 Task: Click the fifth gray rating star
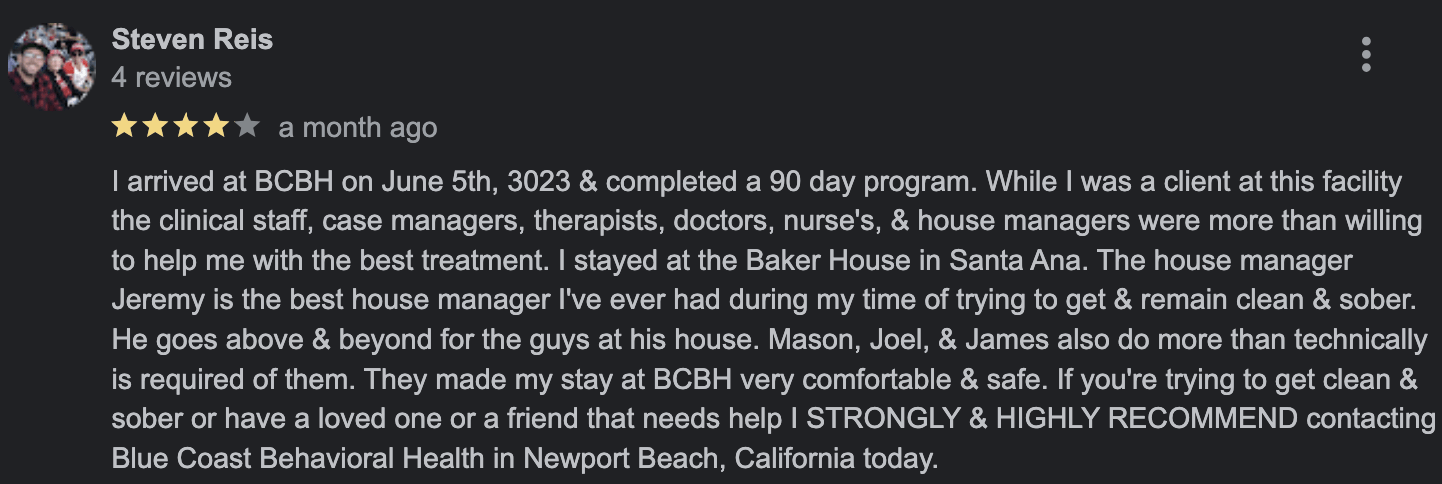coord(248,127)
